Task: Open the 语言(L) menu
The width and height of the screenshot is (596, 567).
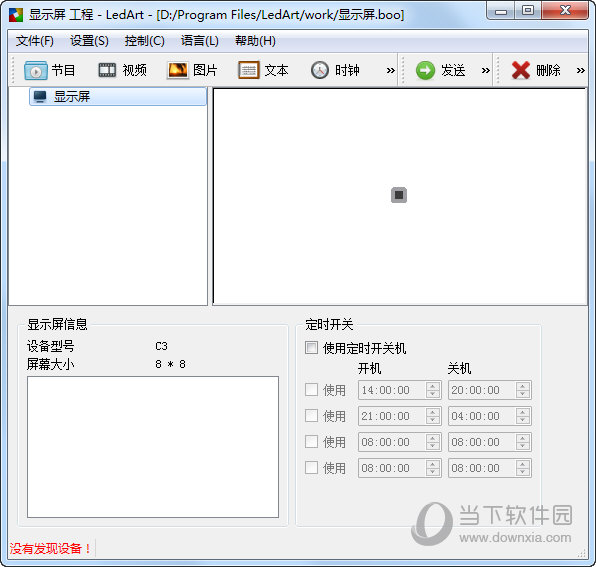Action: (x=200, y=41)
